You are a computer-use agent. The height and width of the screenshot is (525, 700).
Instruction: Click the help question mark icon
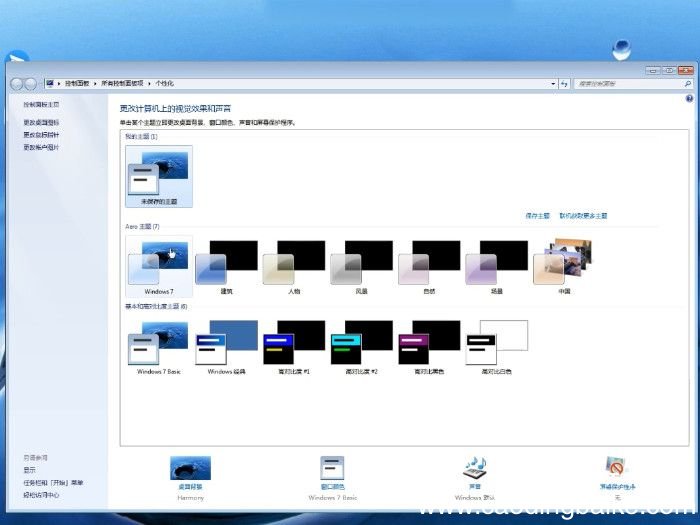(689, 99)
